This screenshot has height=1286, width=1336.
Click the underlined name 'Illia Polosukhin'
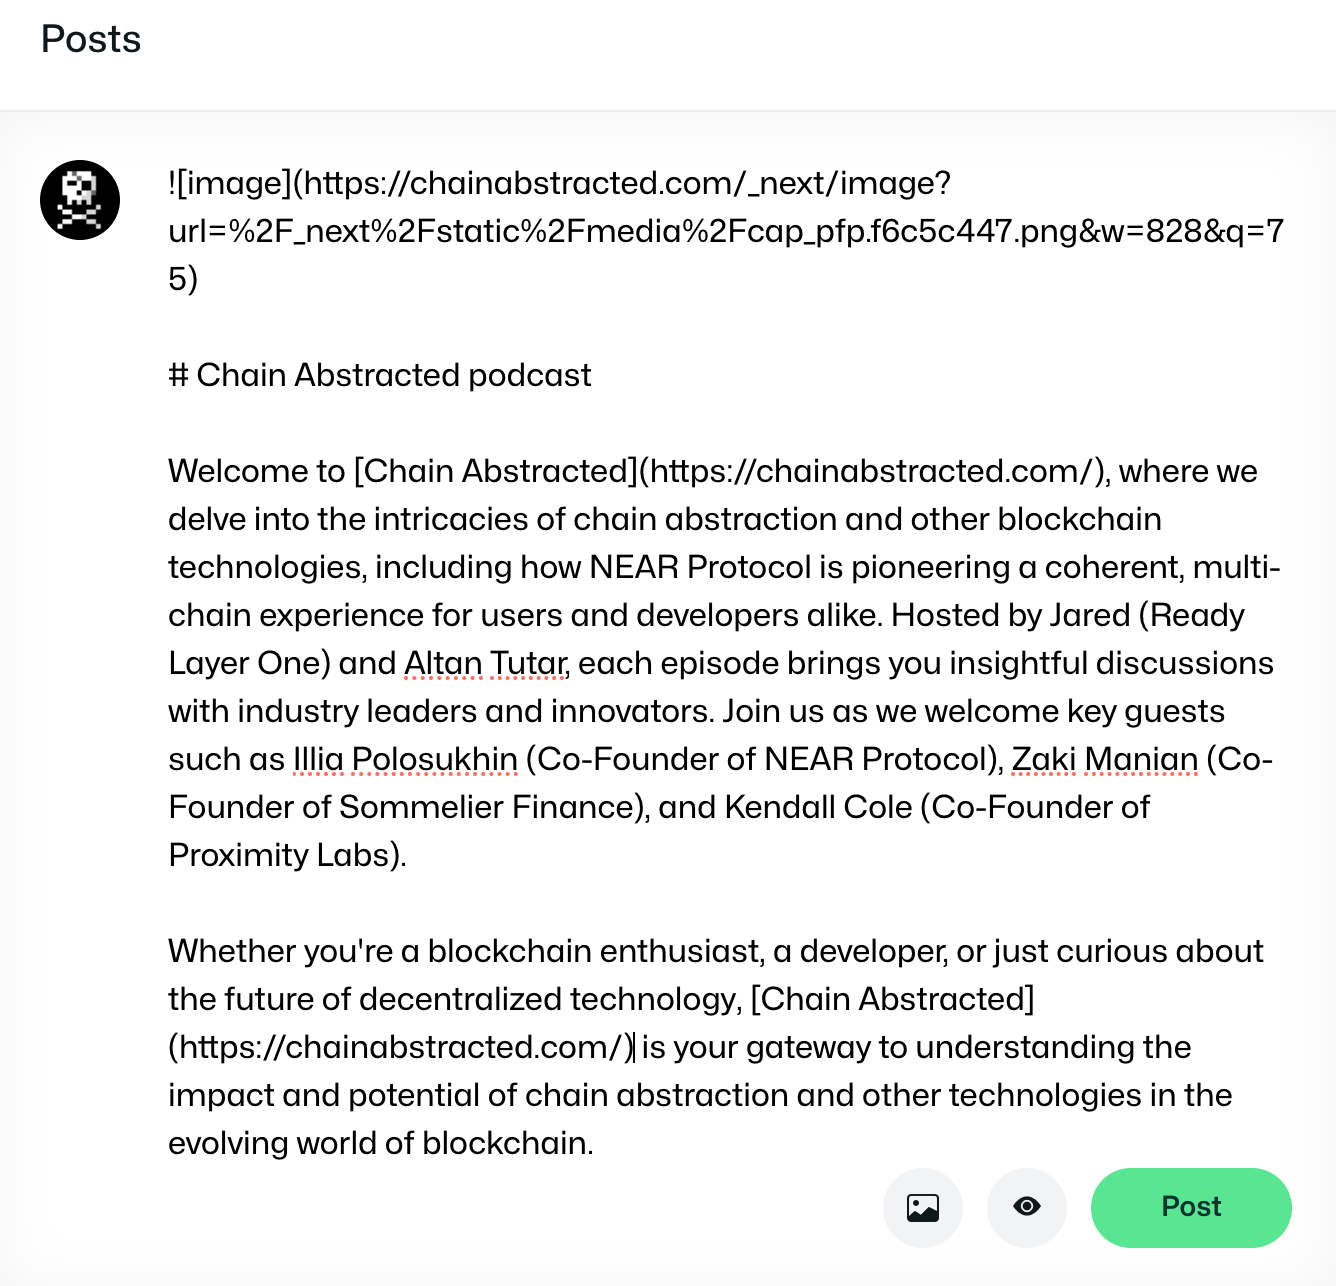point(405,759)
